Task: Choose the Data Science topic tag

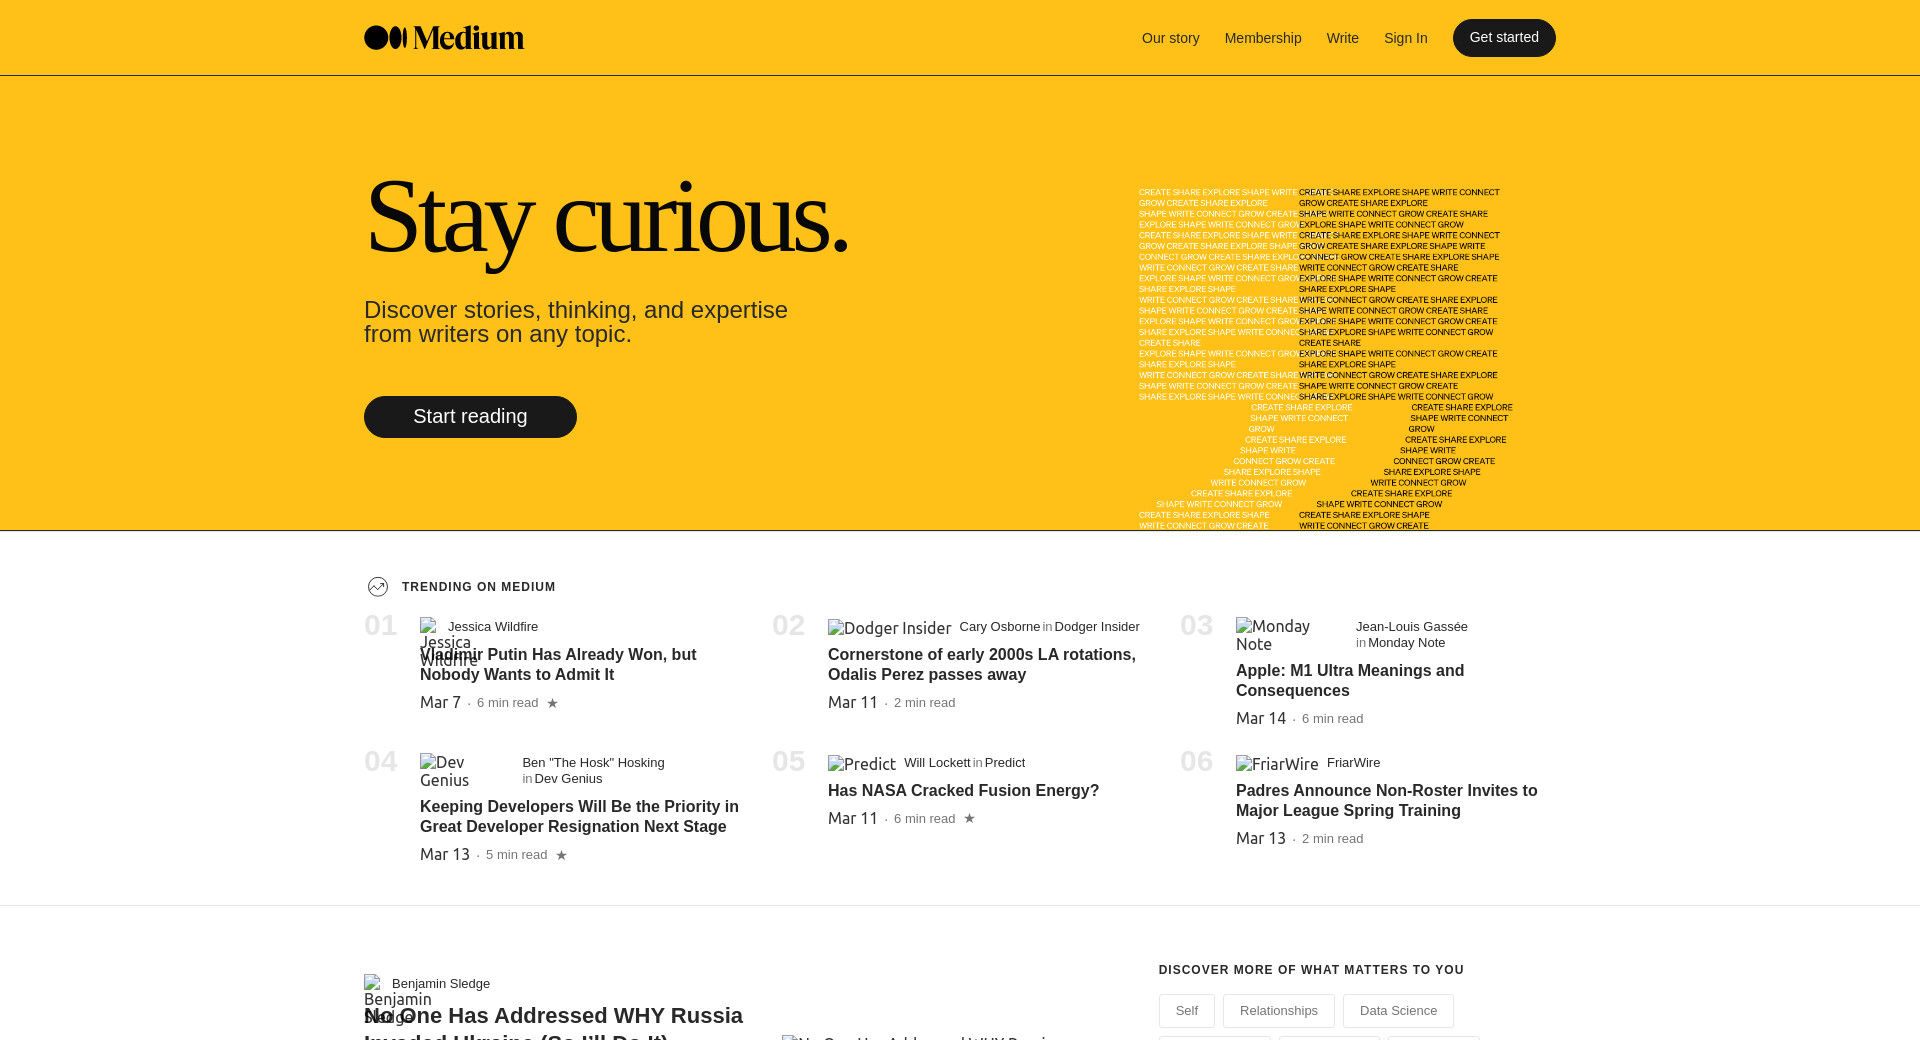Action: click(1397, 1011)
